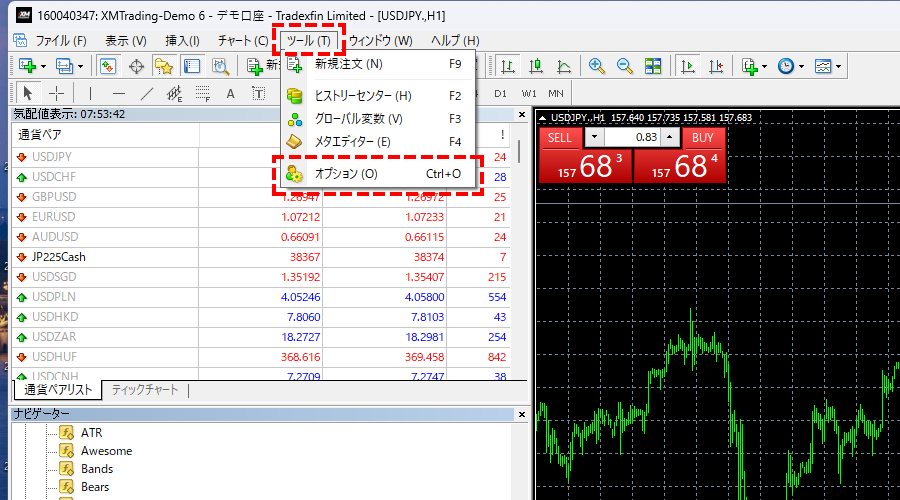Select オプション (O) from the tools menu
The height and width of the screenshot is (500, 900).
[x=346, y=174]
